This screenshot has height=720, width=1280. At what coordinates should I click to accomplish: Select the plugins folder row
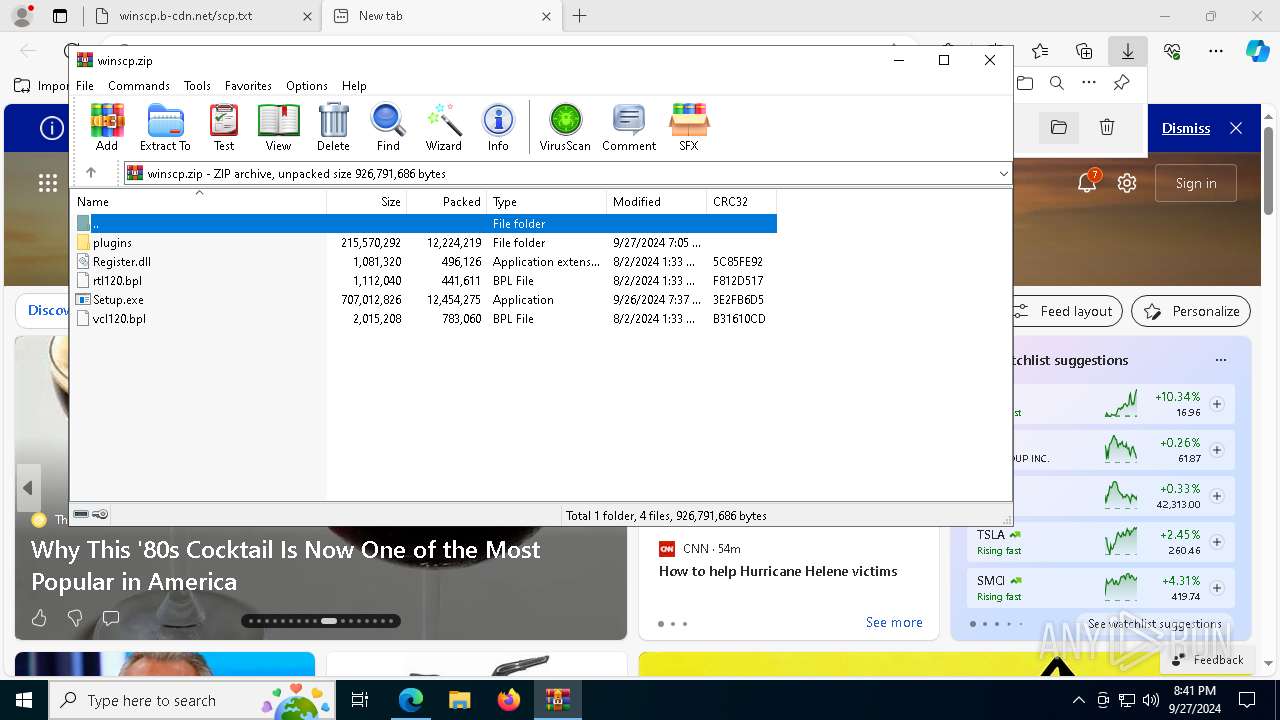pos(426,243)
